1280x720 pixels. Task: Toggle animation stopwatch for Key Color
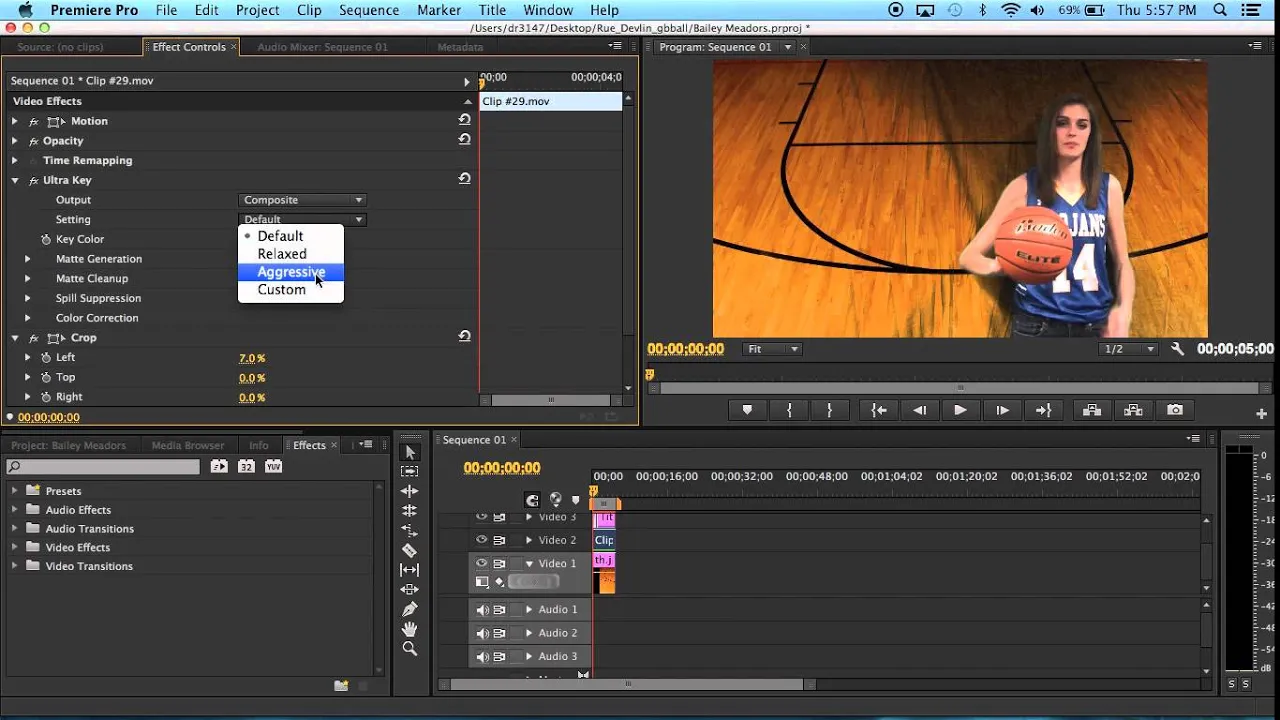point(46,239)
